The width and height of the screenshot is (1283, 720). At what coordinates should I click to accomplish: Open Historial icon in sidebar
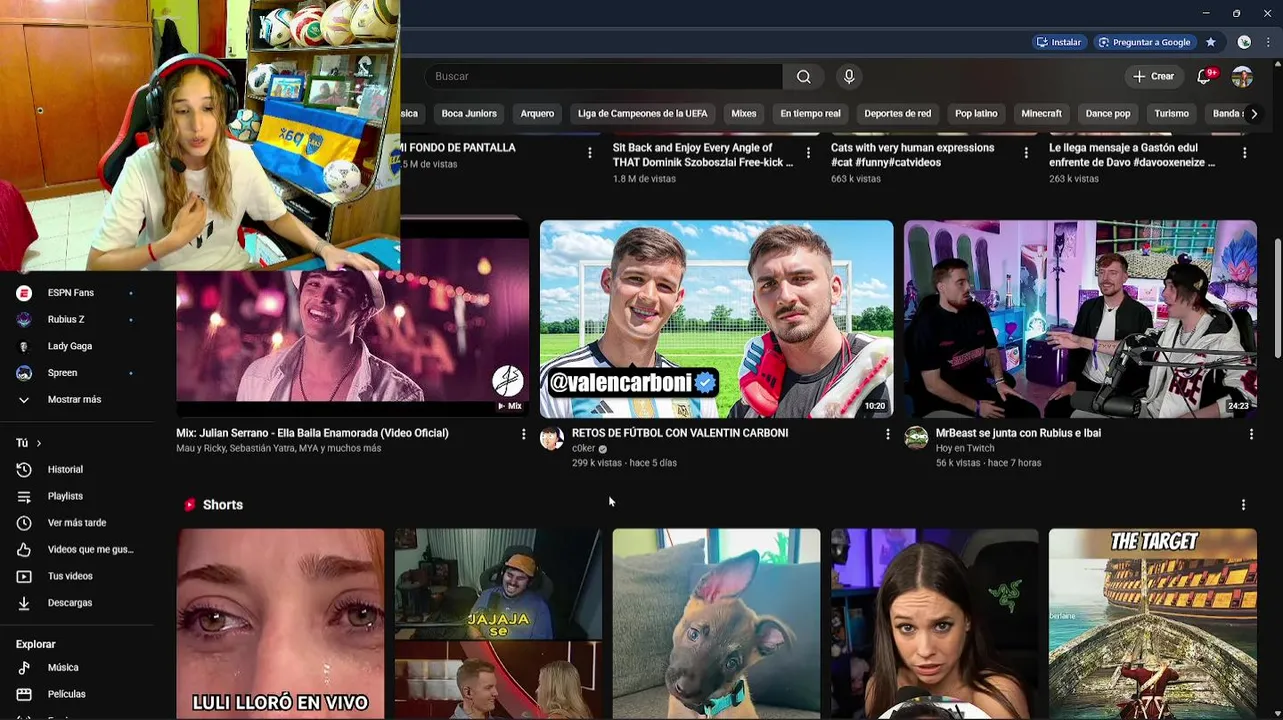pyautogui.click(x=24, y=470)
